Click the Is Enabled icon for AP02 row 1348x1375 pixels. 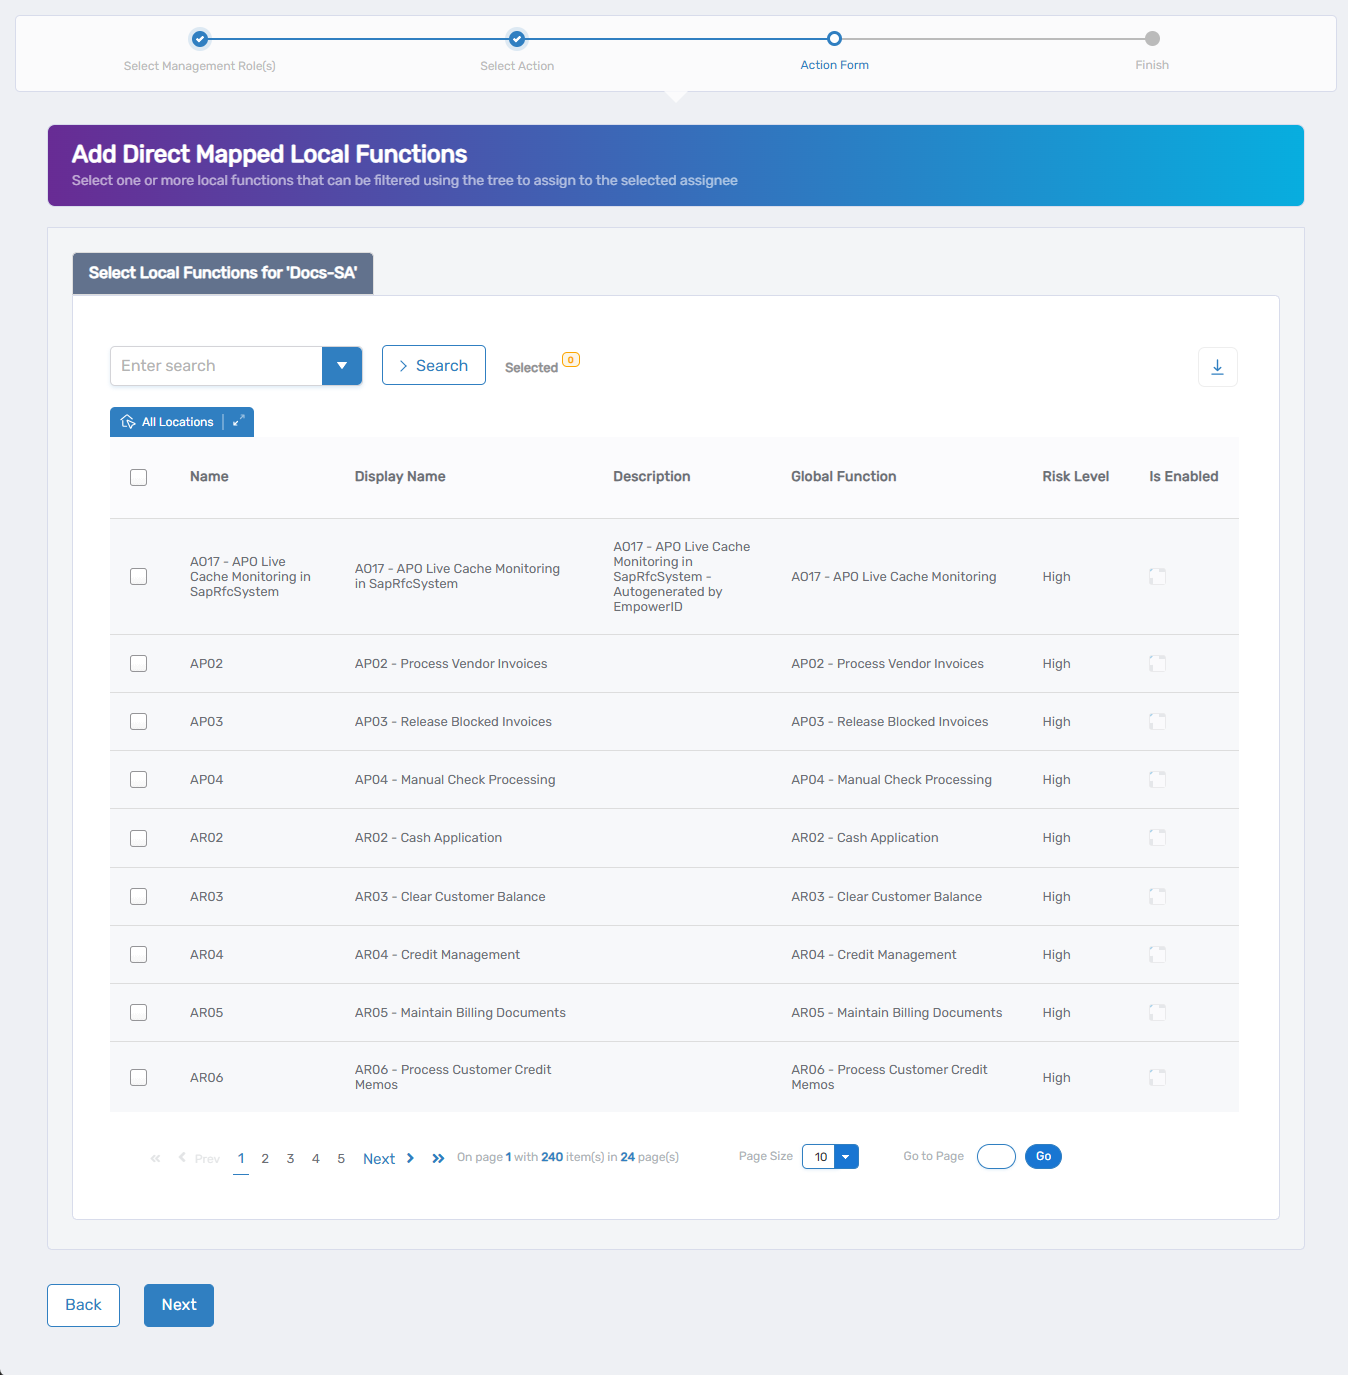tap(1157, 663)
